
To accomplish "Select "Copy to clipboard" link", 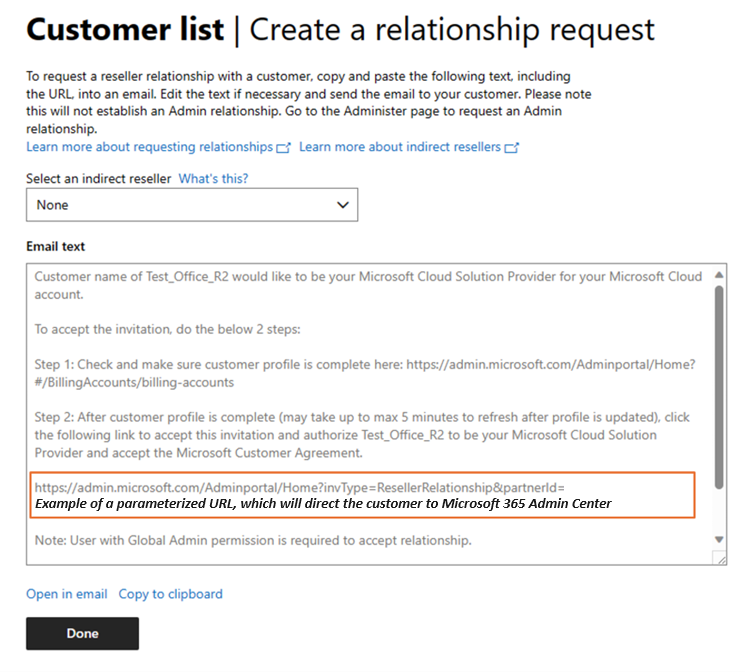I will (171, 594).
